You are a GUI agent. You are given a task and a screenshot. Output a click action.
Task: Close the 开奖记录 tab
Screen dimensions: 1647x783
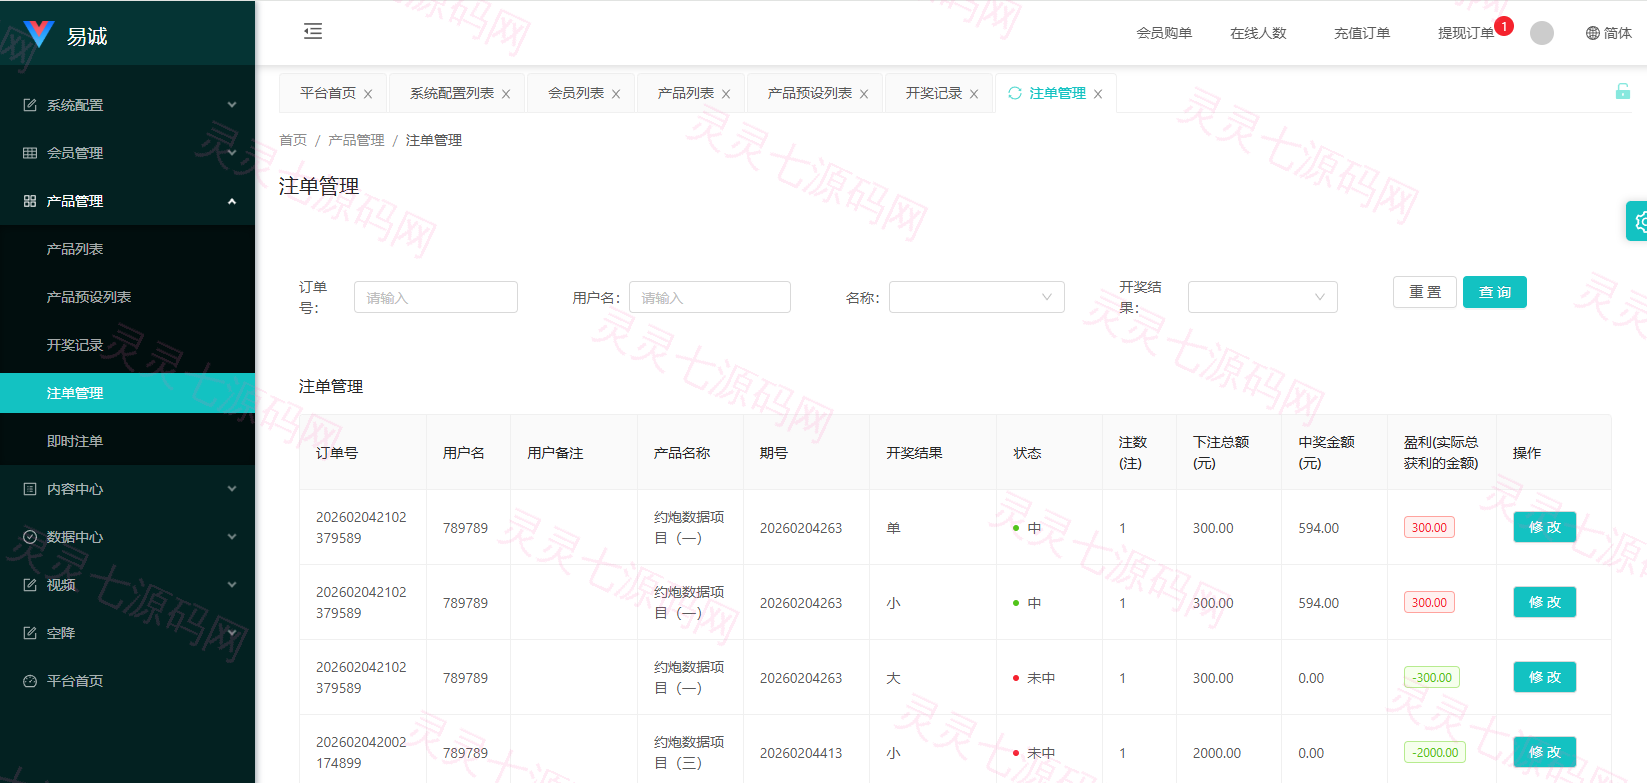point(974,94)
